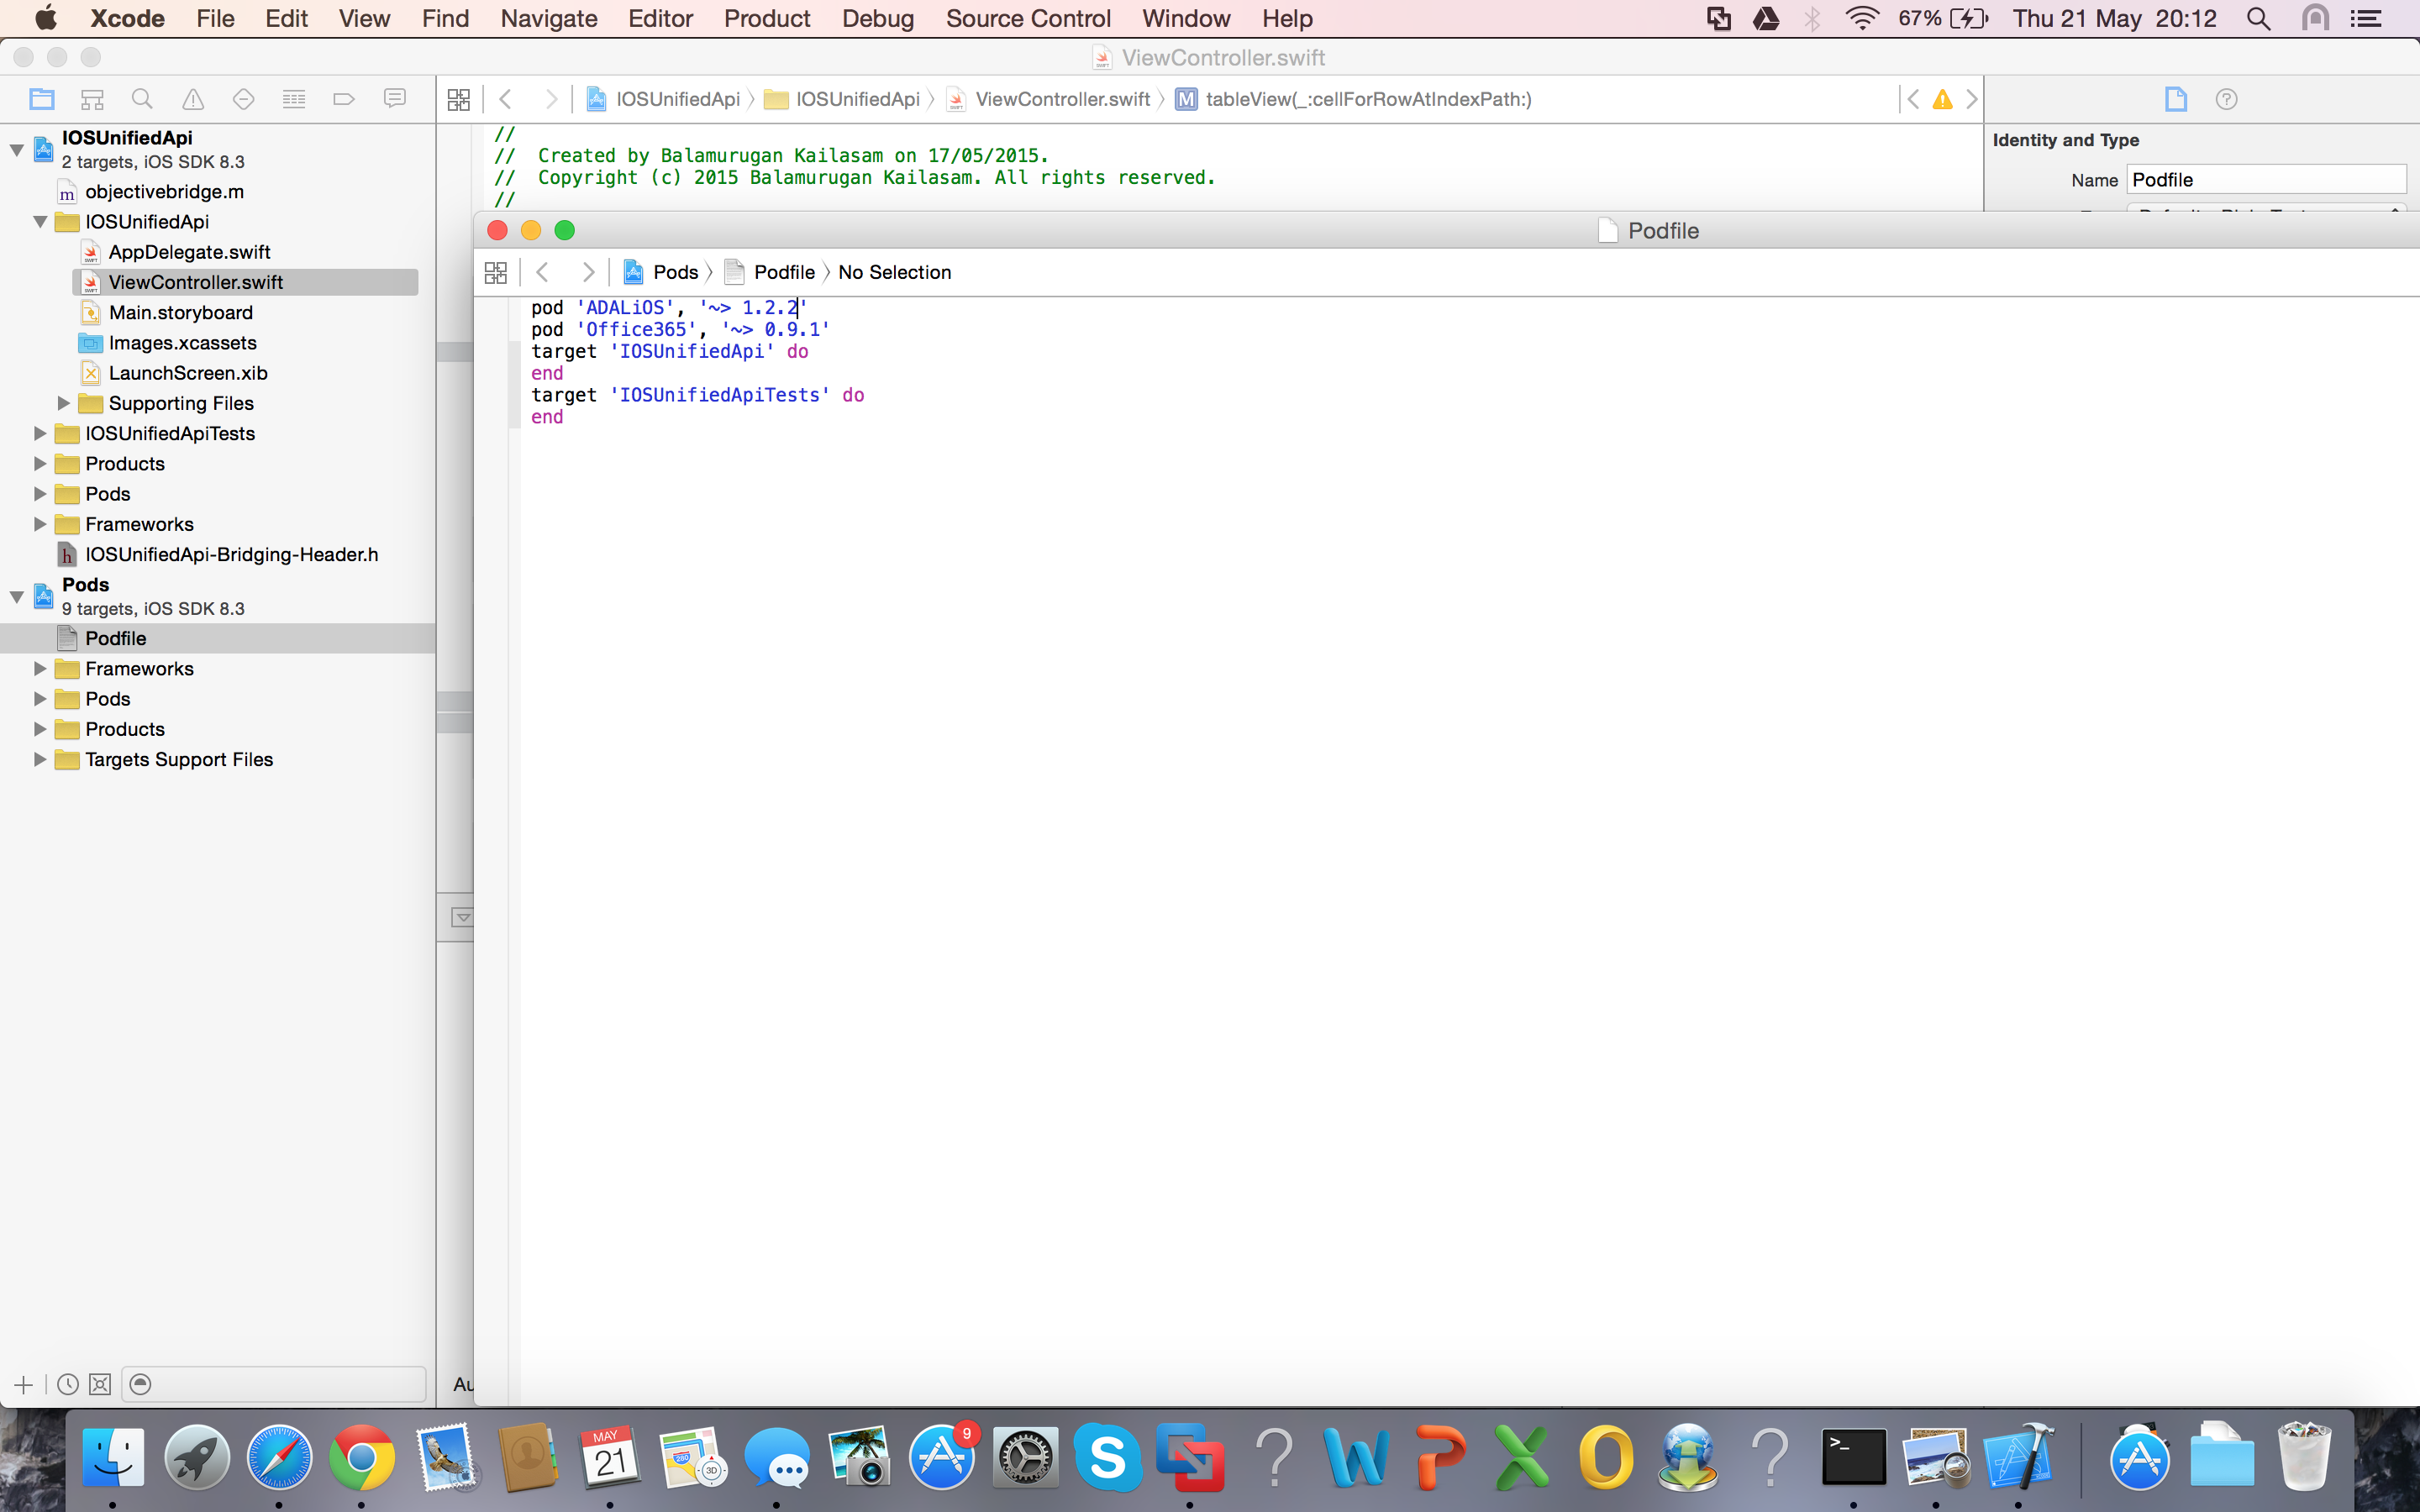The image size is (2420, 1512).
Task: Expand the IOSUnifiedApiTests folder
Action: (40, 433)
